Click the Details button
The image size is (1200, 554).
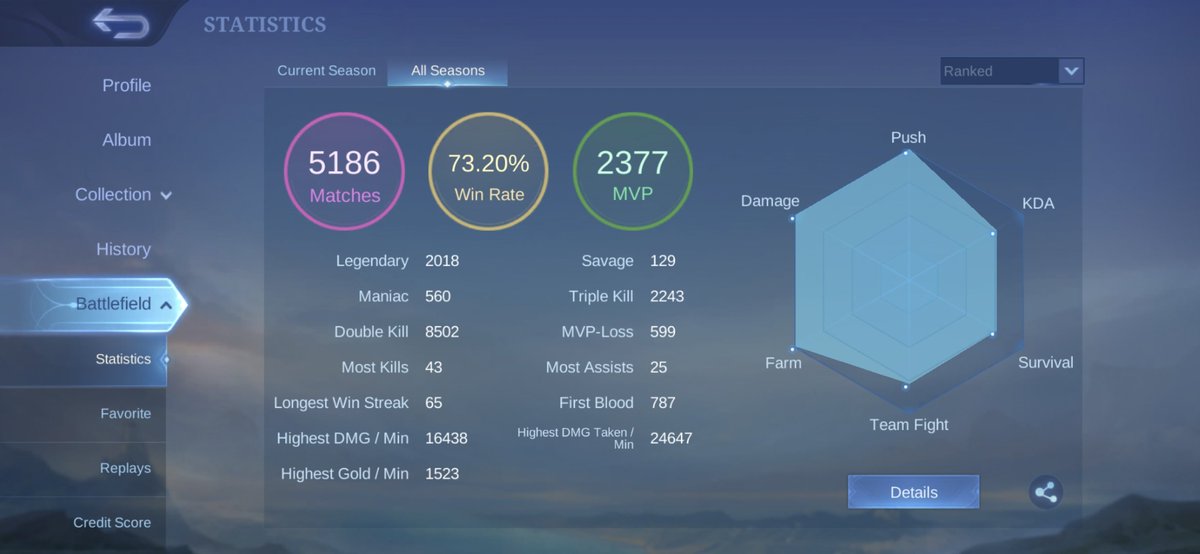point(914,492)
